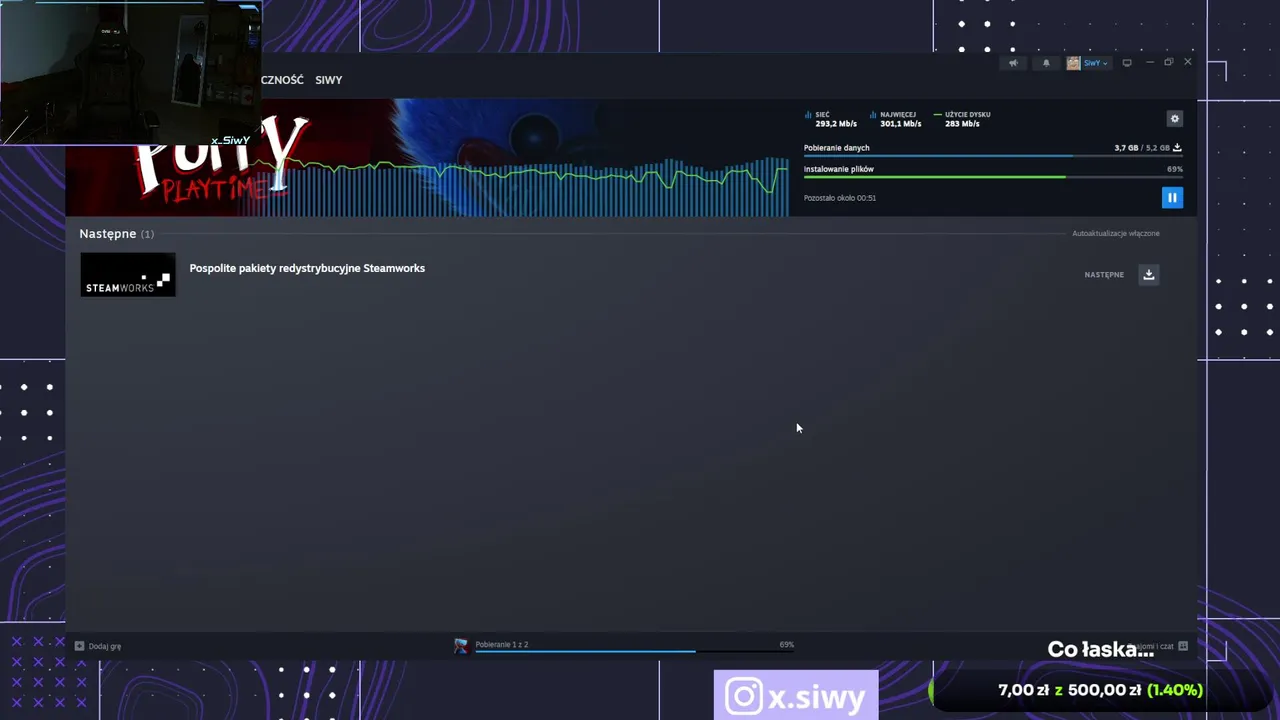The height and width of the screenshot is (720, 1280).
Task: Click the NASTĘPNE label in queue
Action: [1104, 274]
